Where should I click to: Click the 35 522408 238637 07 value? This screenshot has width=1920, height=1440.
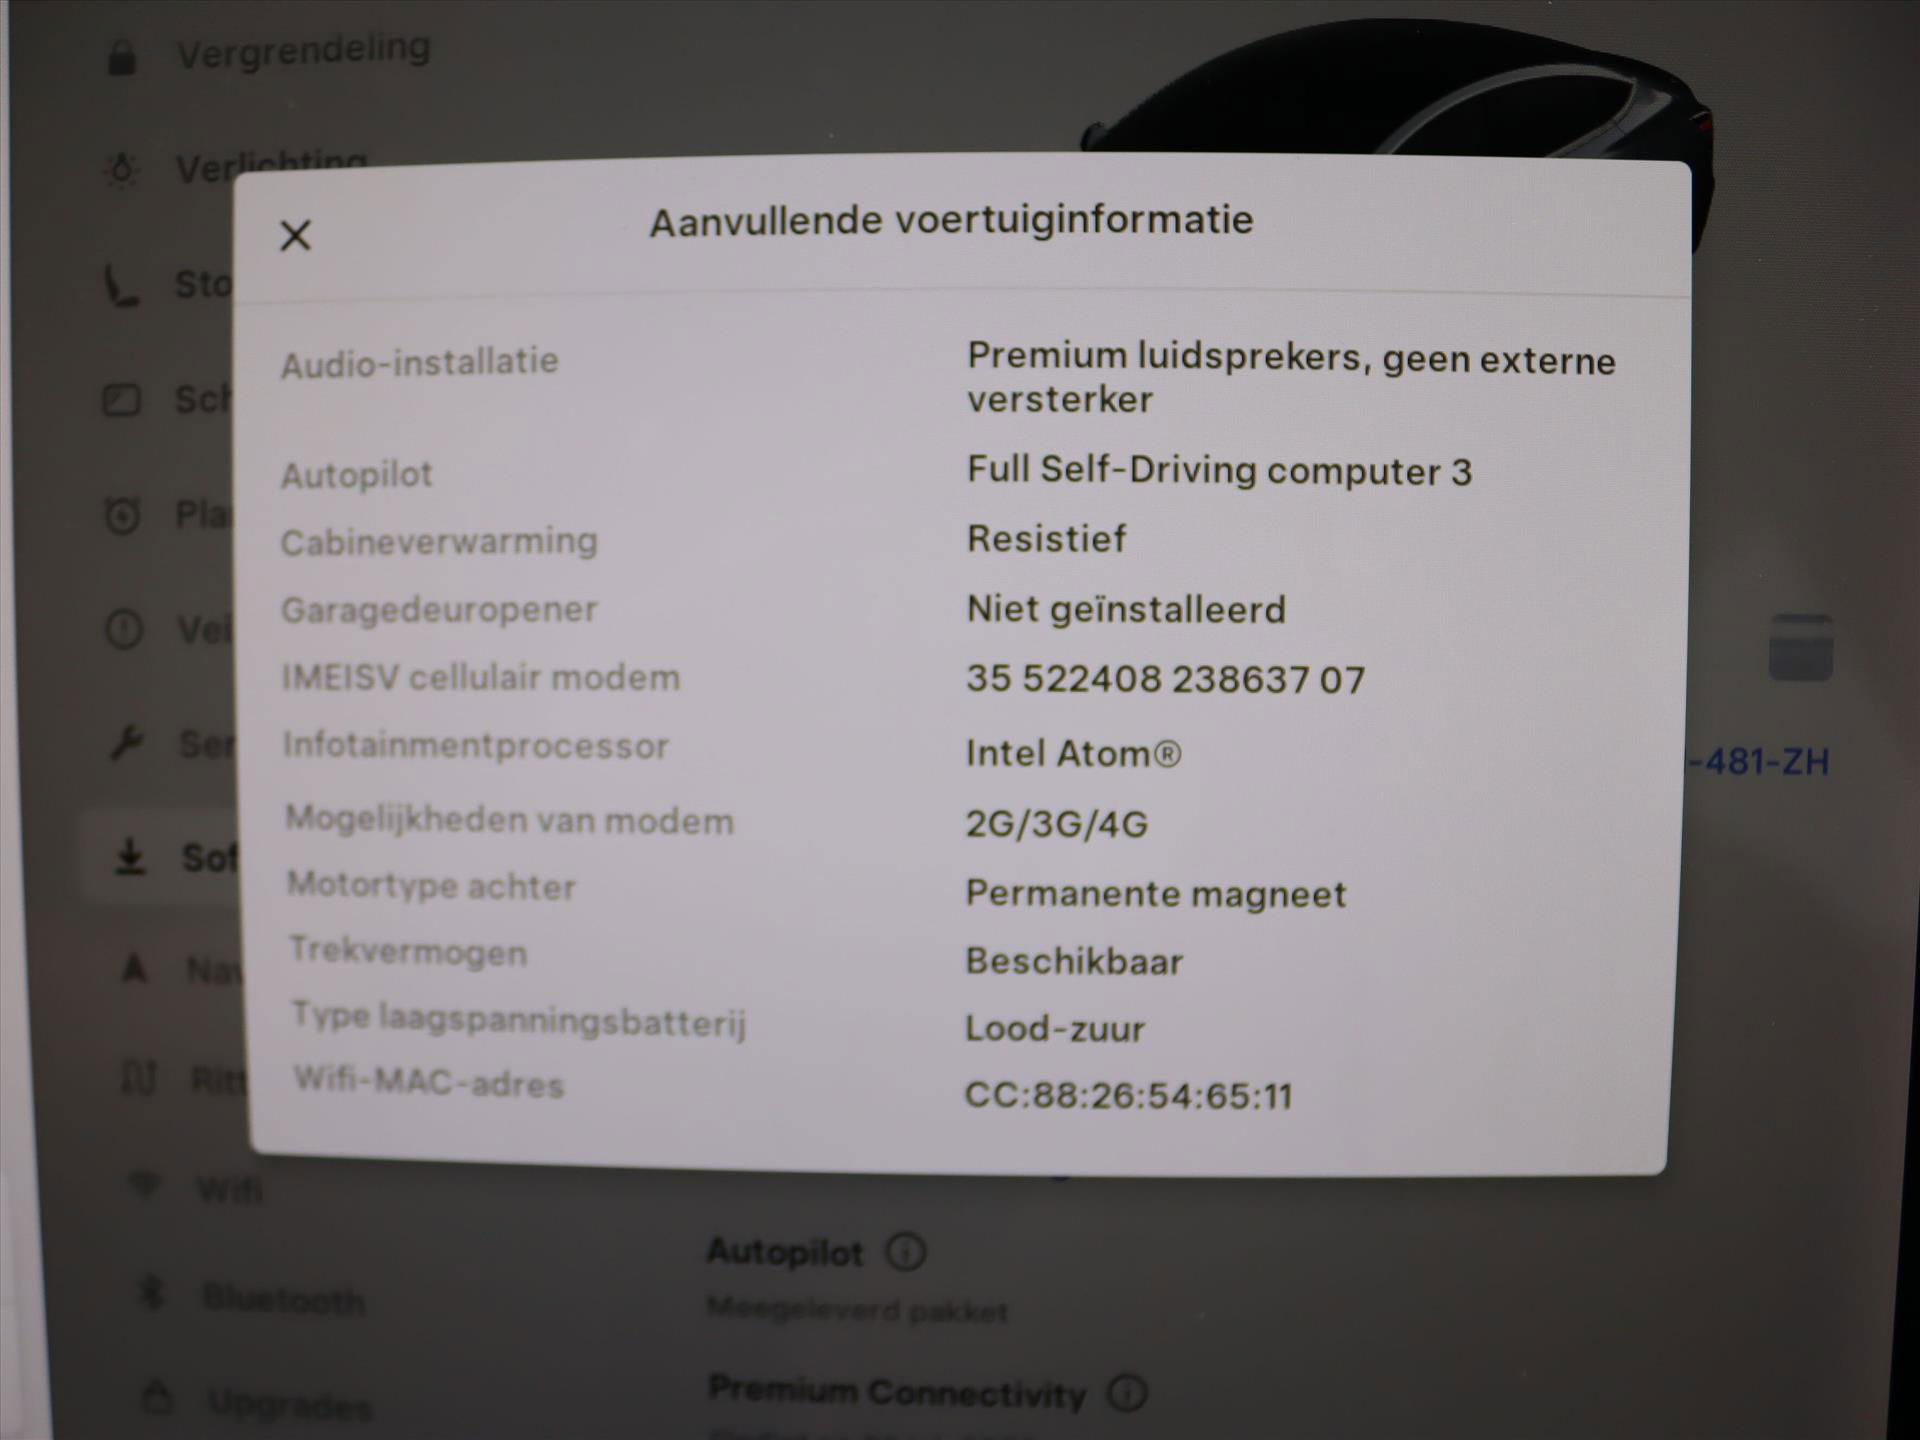1165,680
